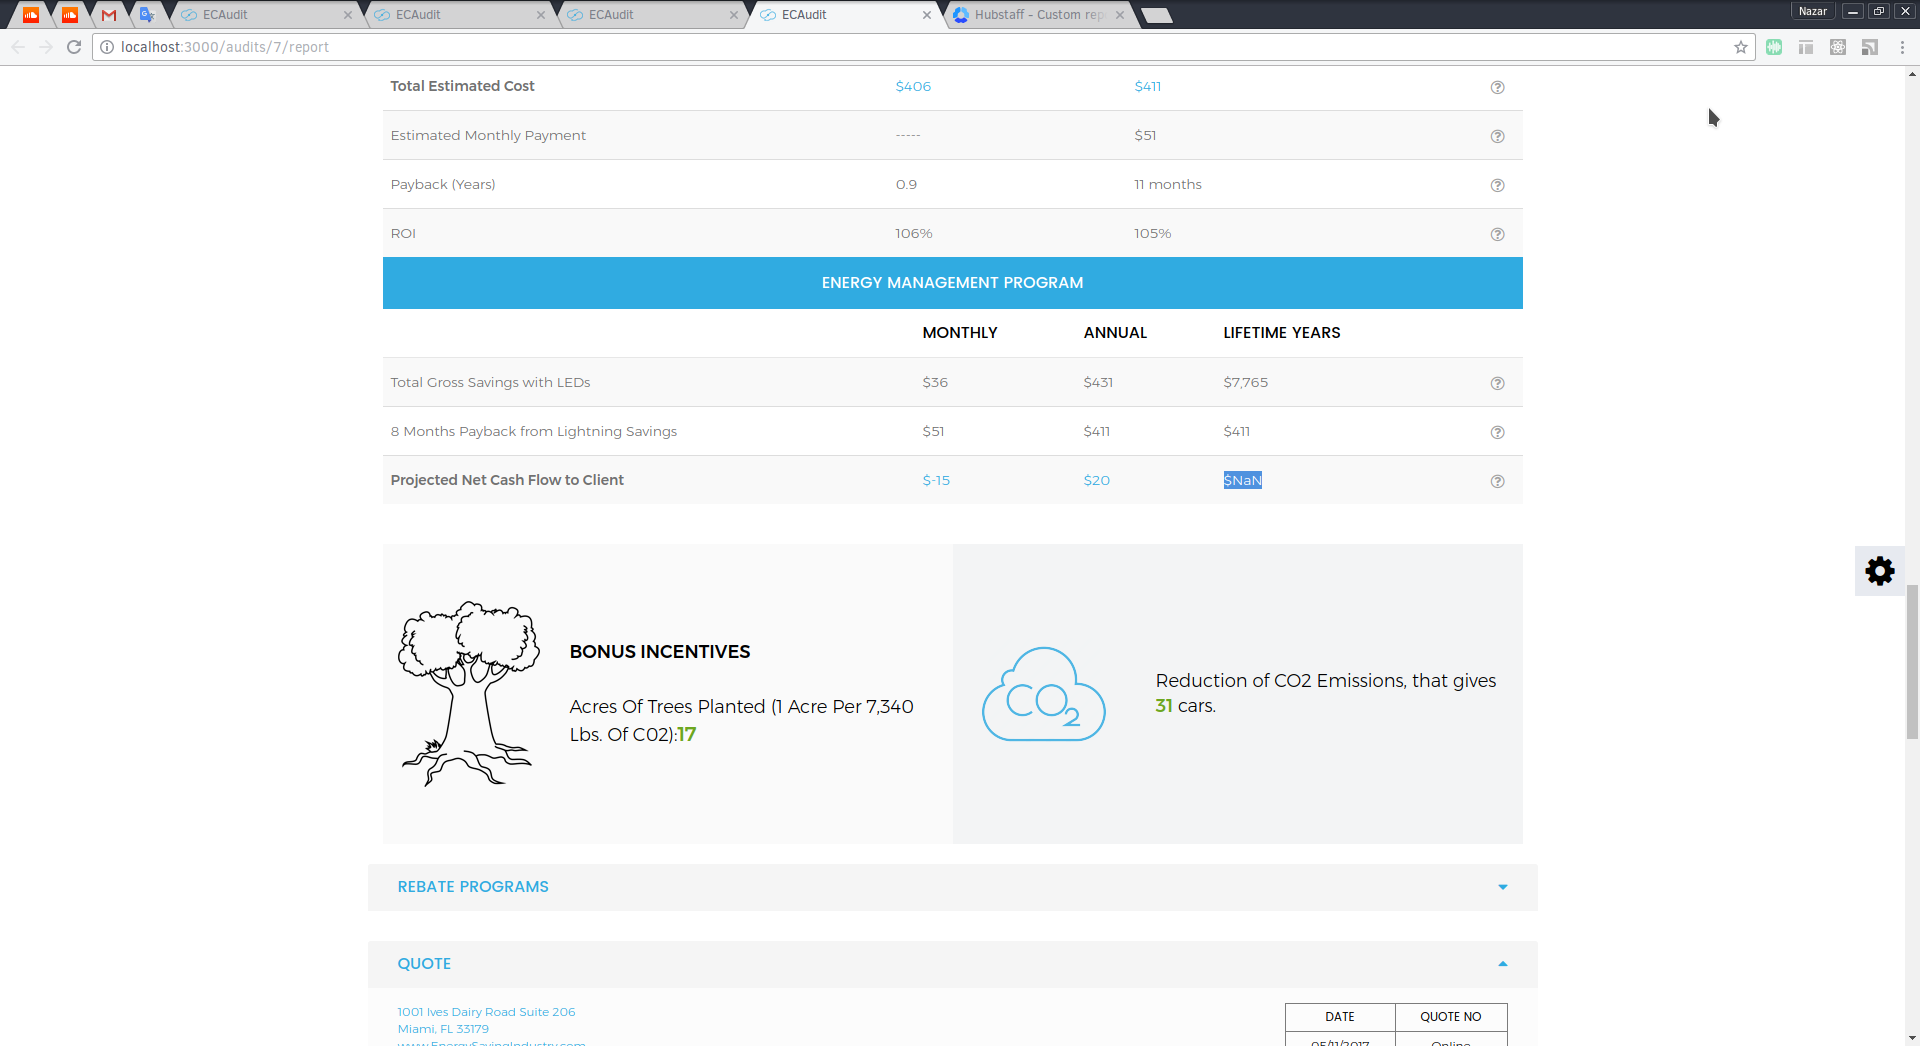Bookmark this page with the star icon

pos(1741,47)
